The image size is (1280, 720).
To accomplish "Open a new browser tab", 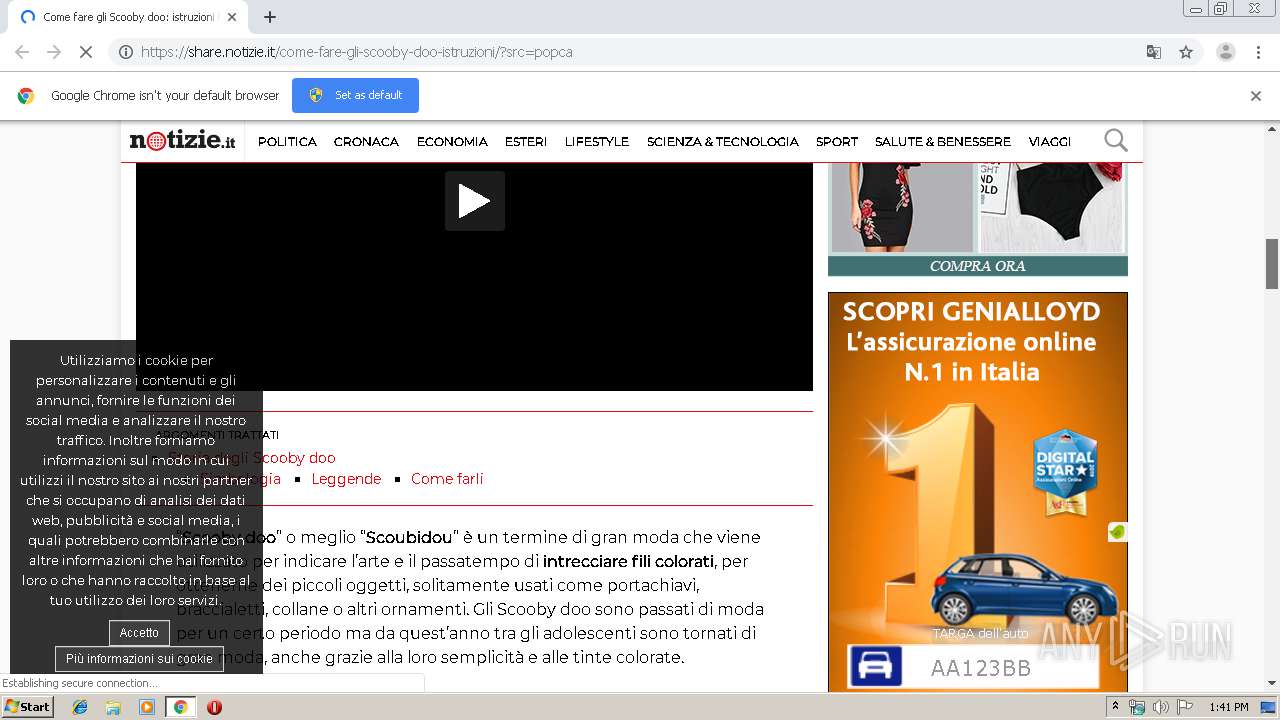I will tap(270, 17).
